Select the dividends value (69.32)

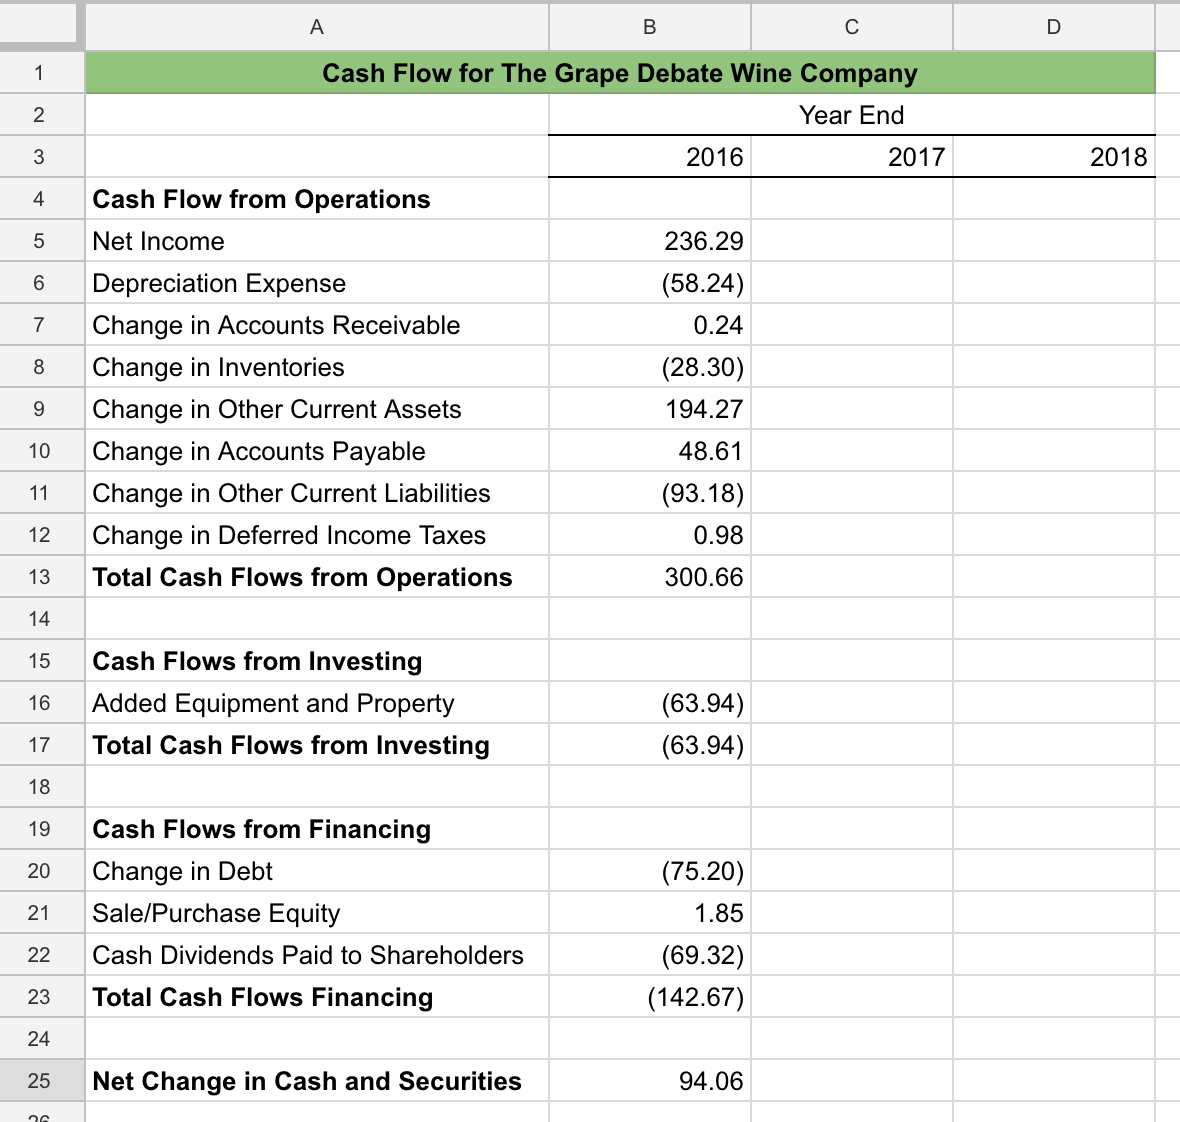point(650,955)
